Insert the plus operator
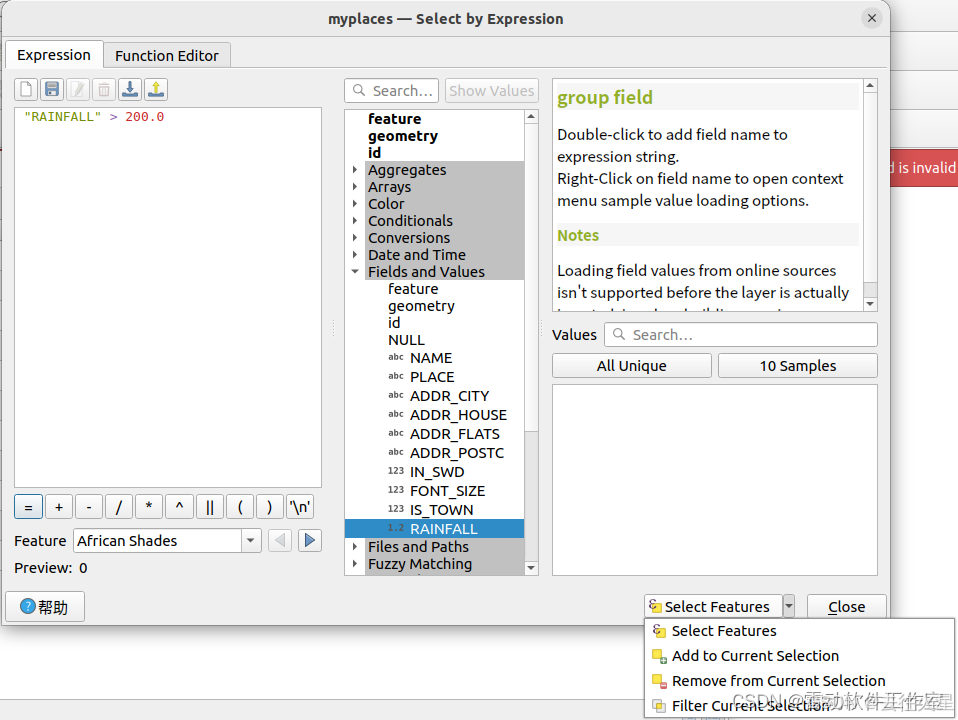958x720 pixels. coord(59,507)
